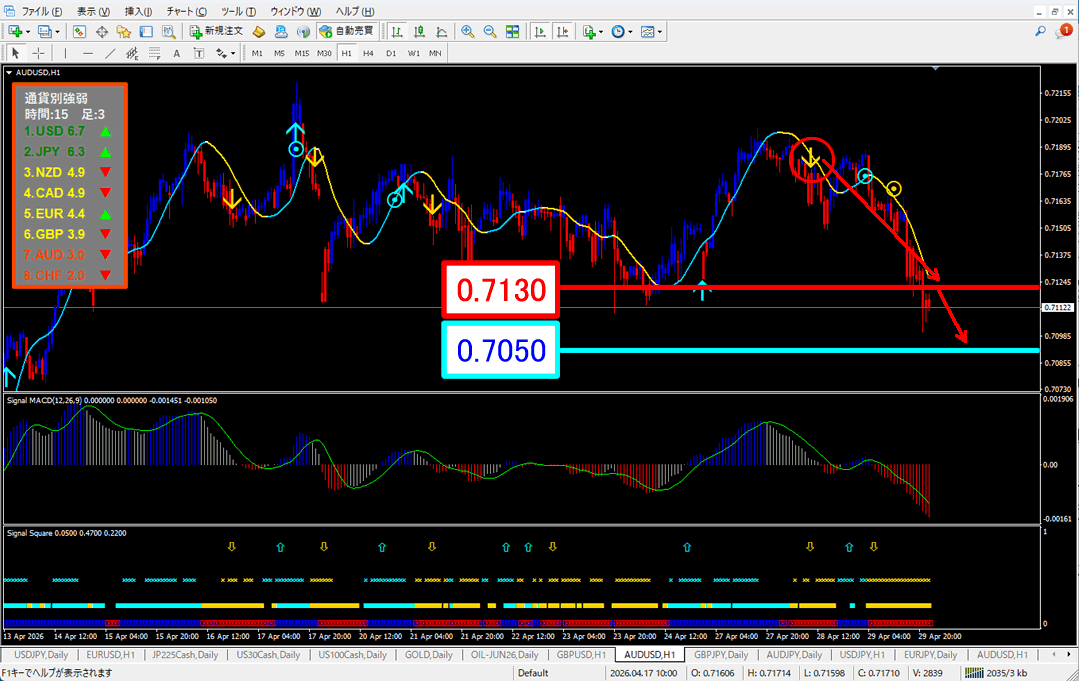Select the horizontal line drawing tool
Screen dimensions: 1080x681
[x=88, y=53]
